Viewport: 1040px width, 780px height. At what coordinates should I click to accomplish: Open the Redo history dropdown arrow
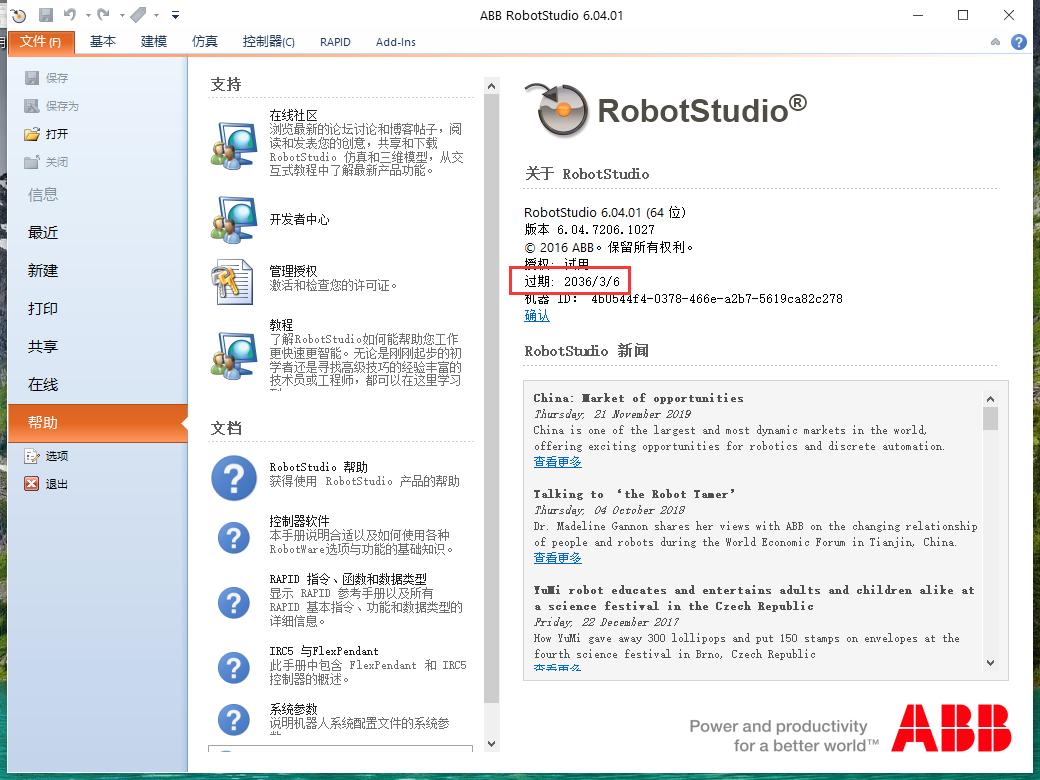click(x=122, y=15)
